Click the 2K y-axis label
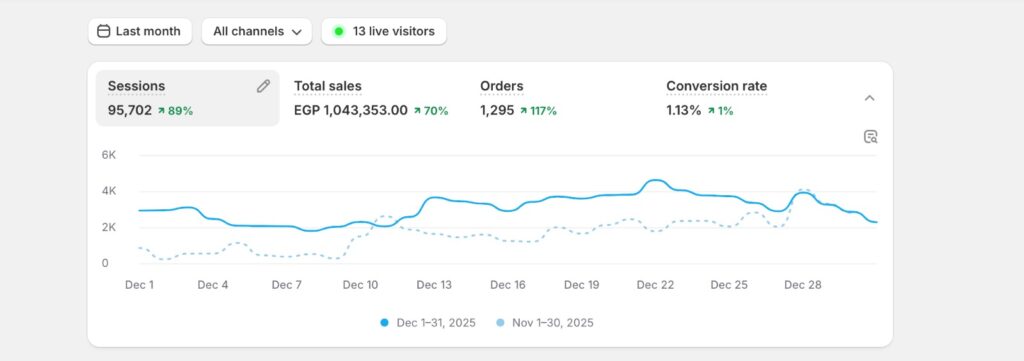The height and width of the screenshot is (361, 1024). [108, 228]
